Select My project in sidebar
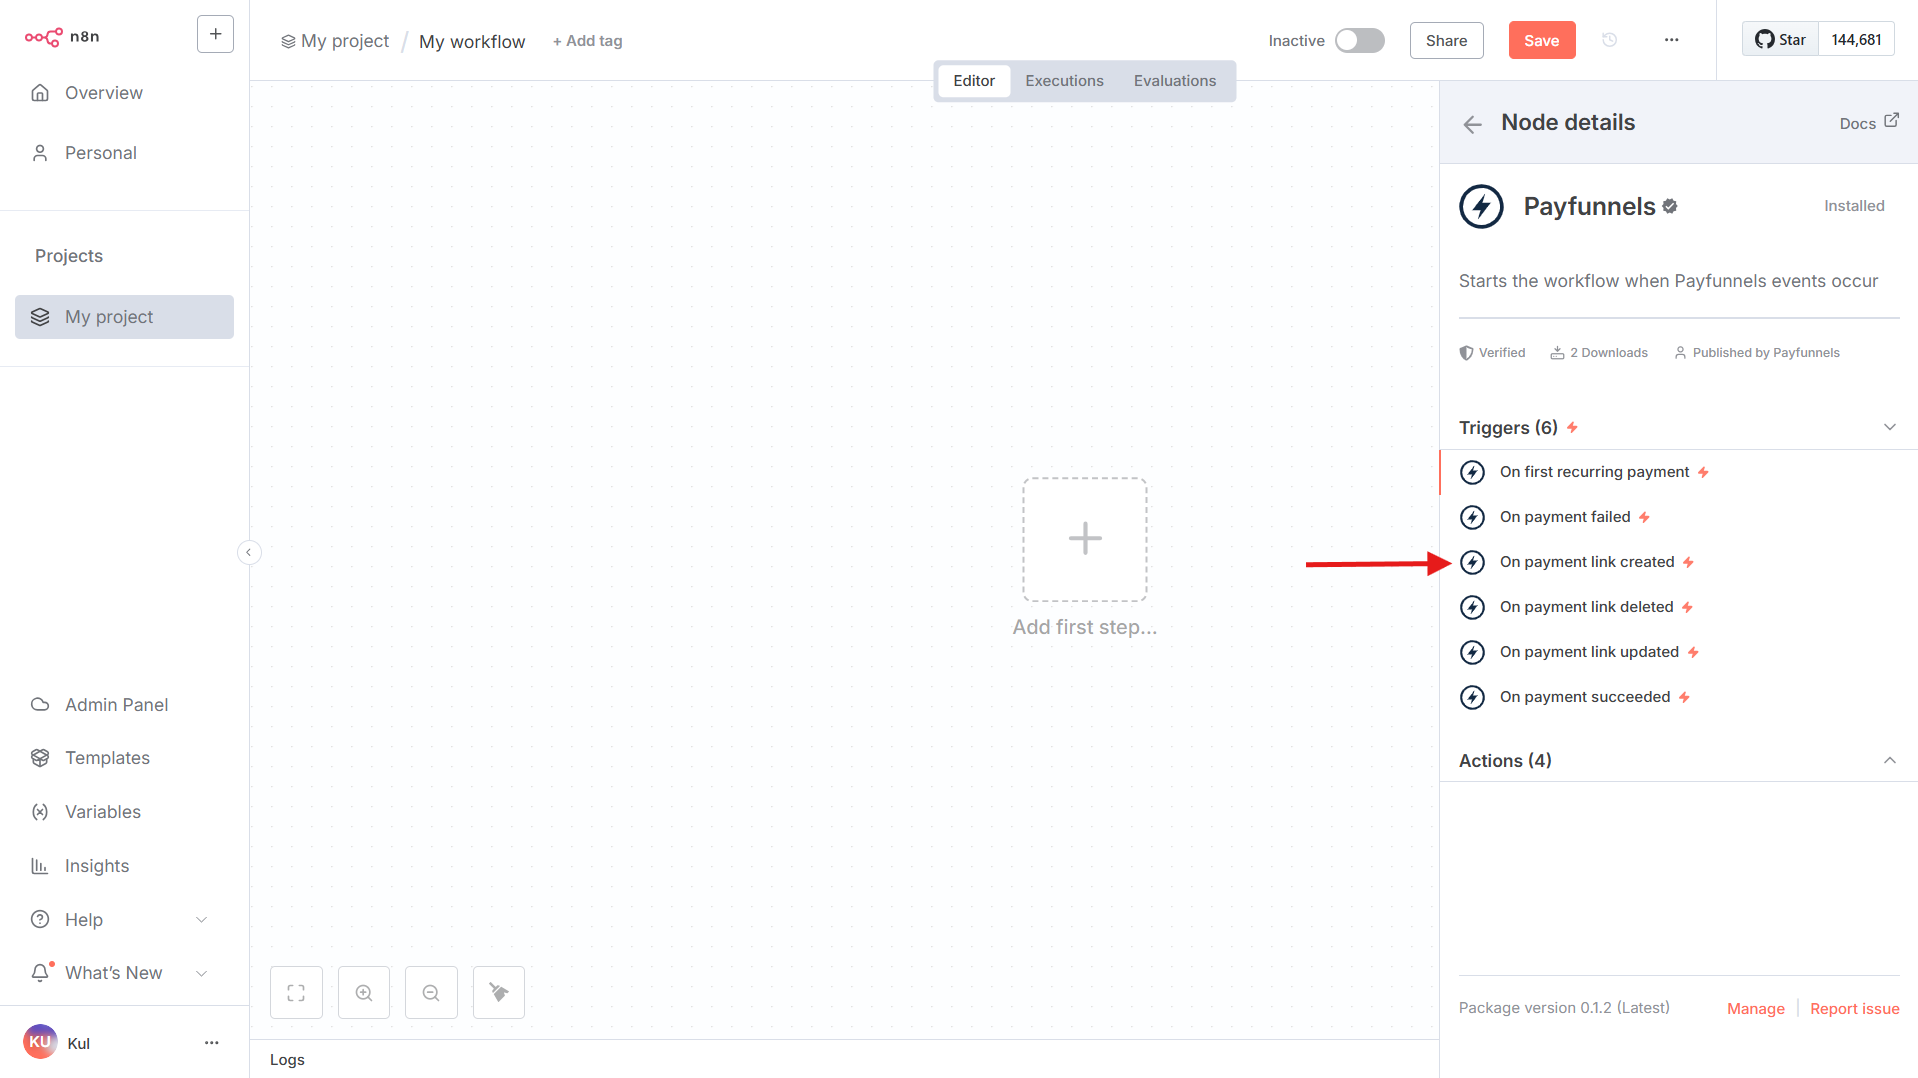The image size is (1918, 1078). pyautogui.click(x=124, y=317)
